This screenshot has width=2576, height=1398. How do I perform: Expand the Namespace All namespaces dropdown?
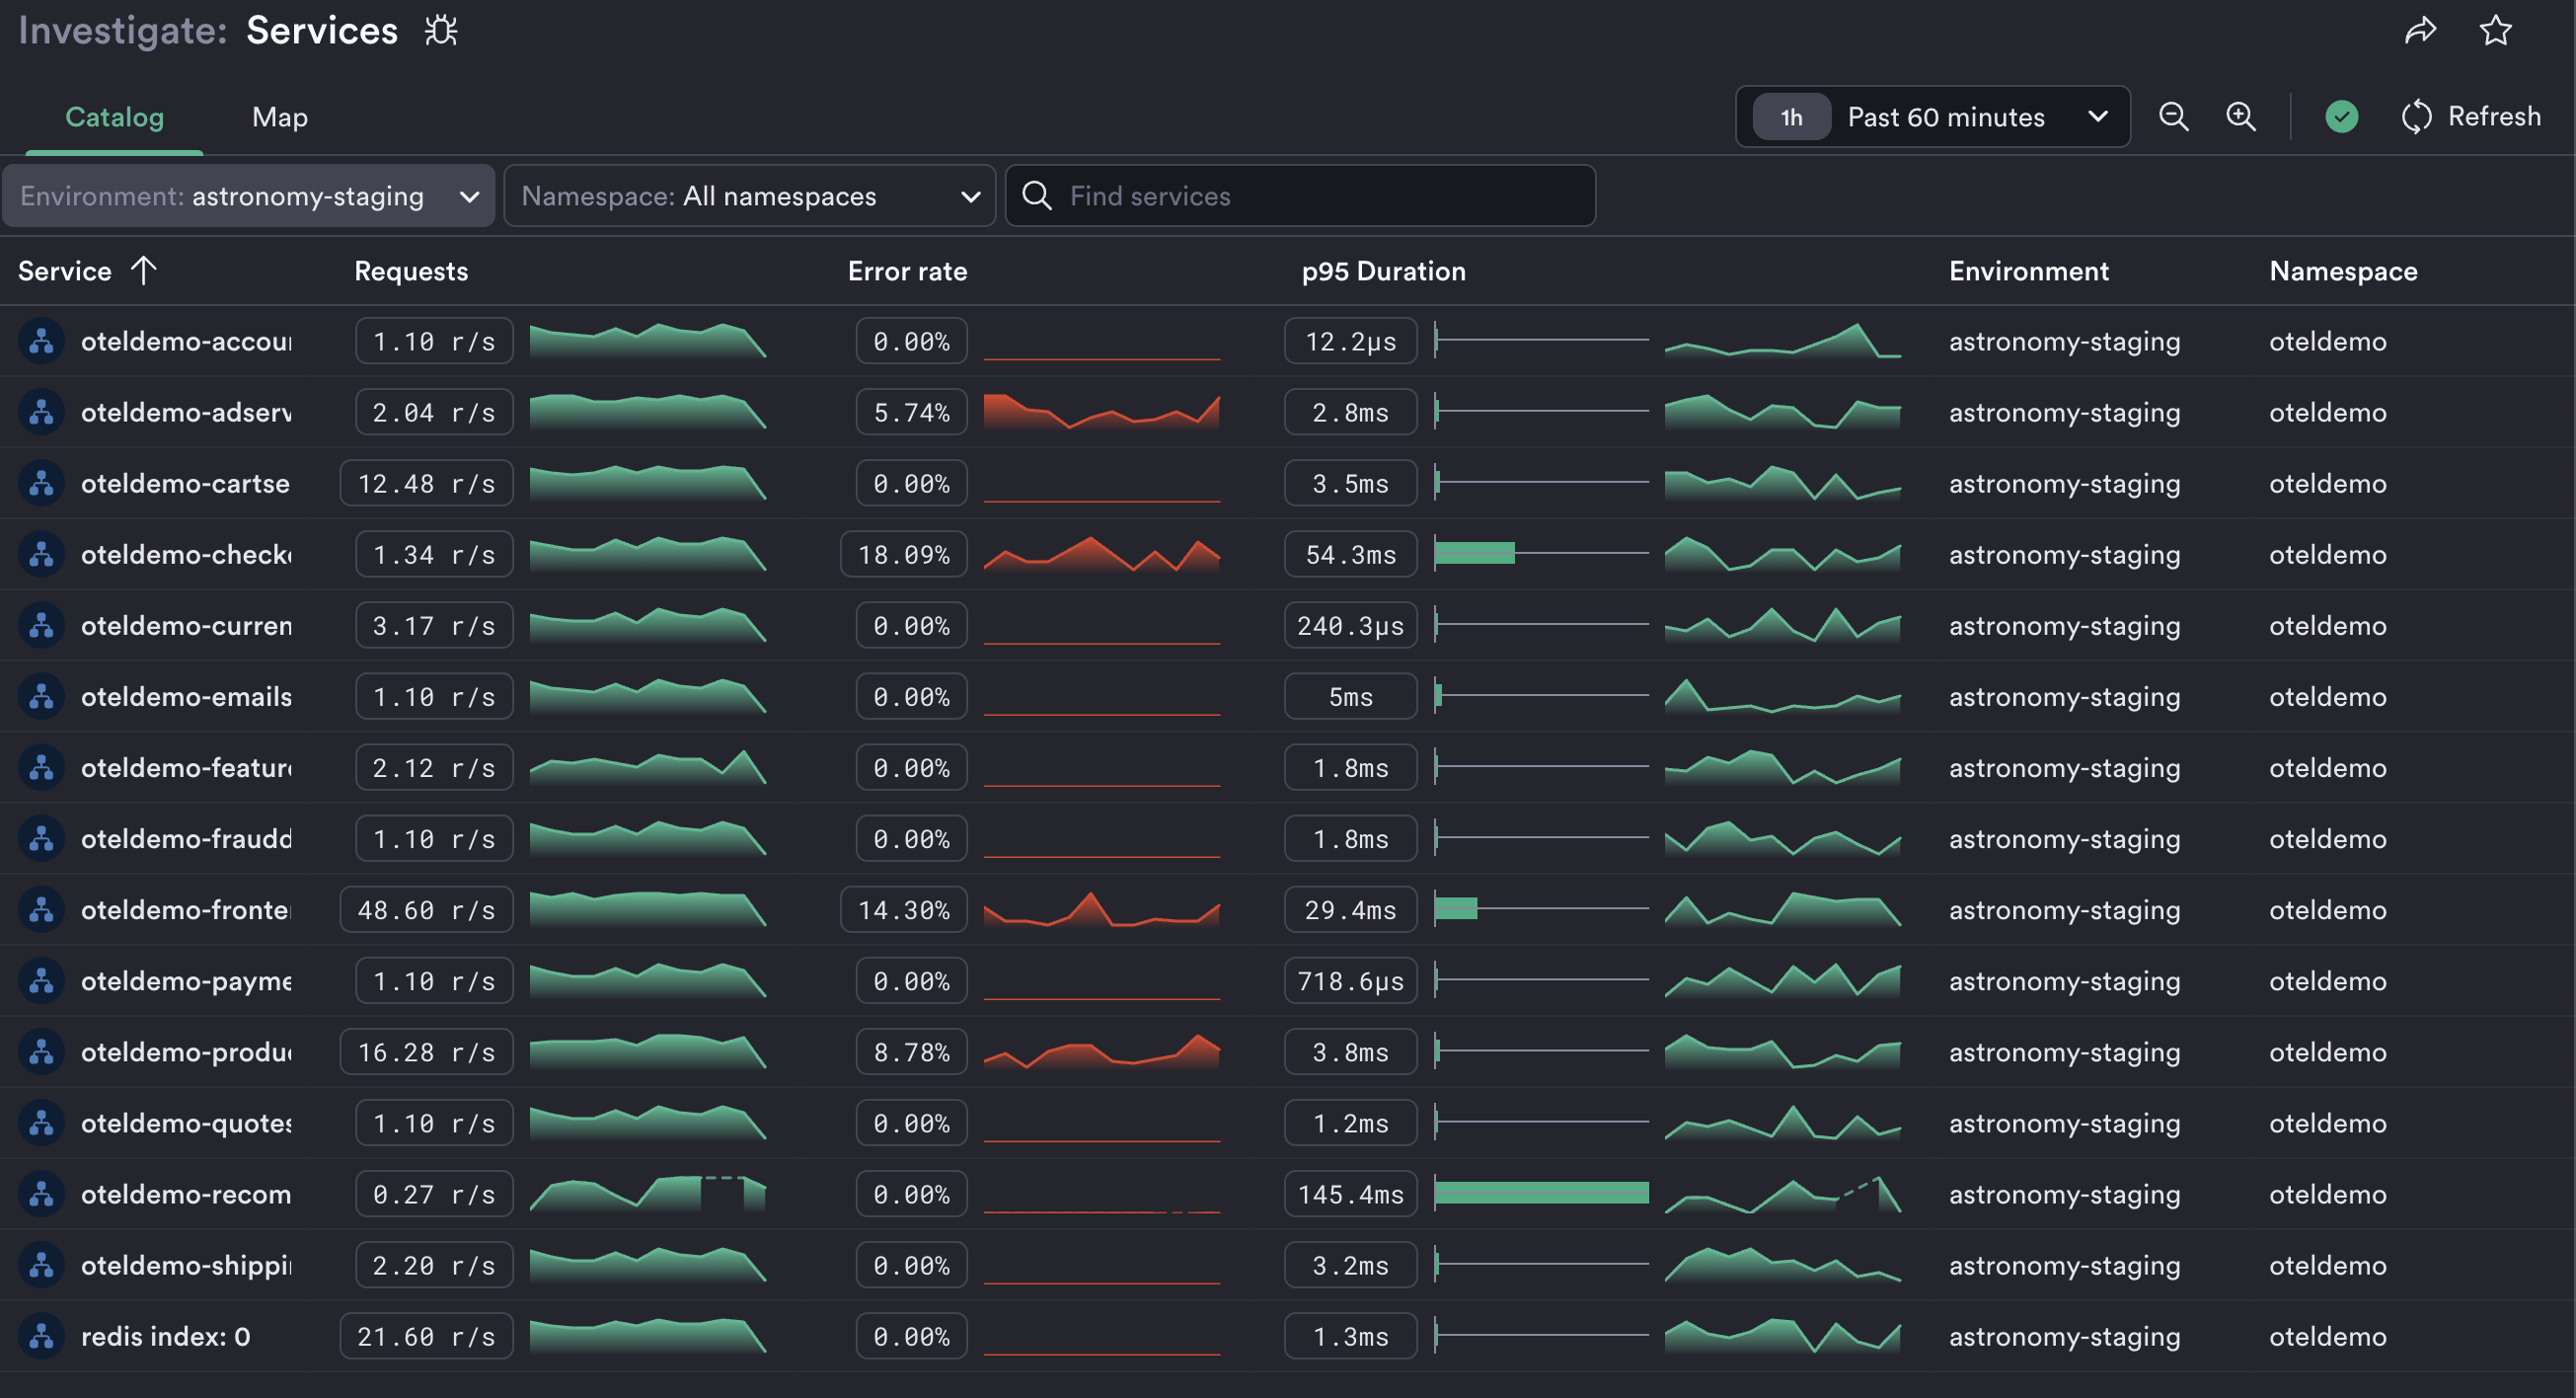(749, 196)
